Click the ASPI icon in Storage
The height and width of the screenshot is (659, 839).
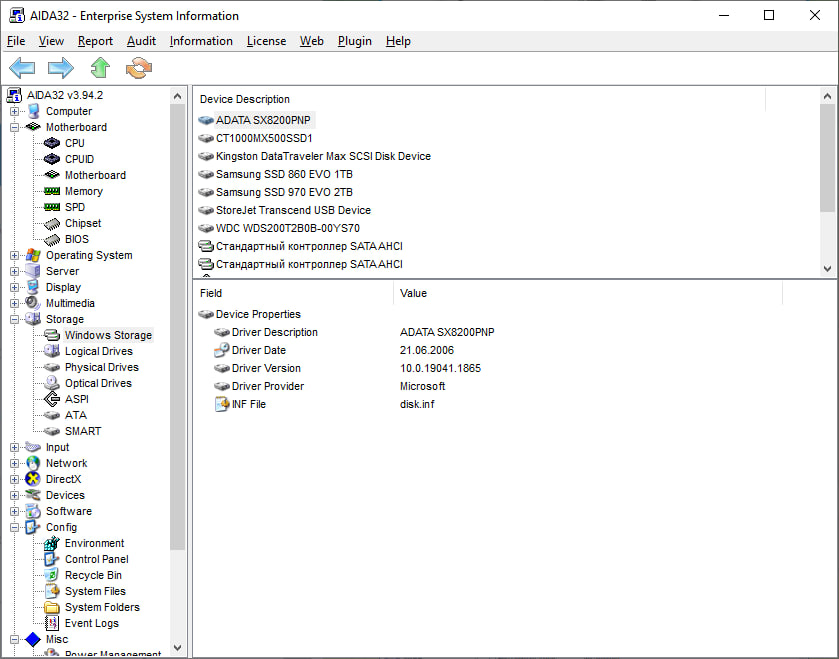(x=52, y=399)
